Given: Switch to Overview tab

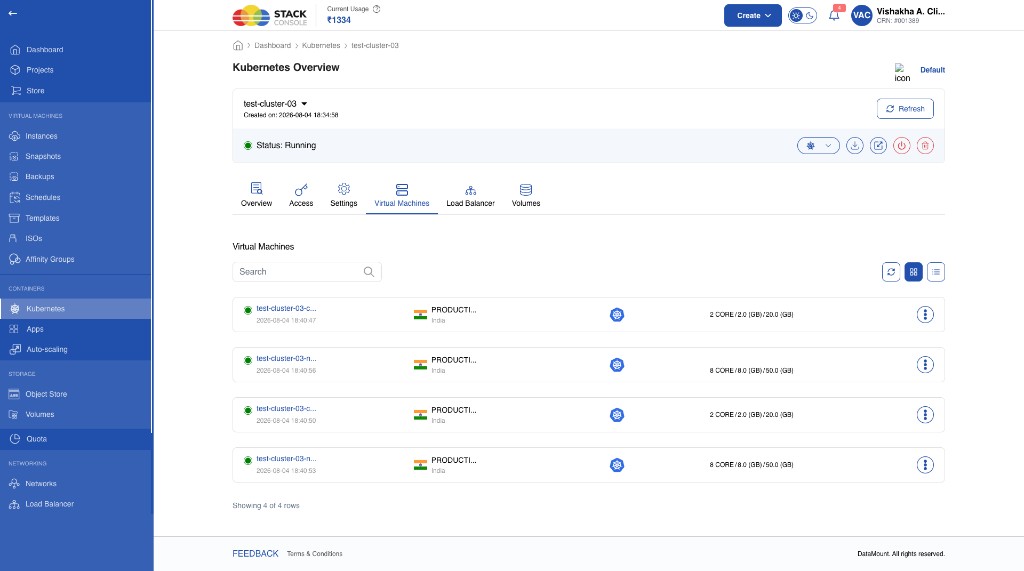Looking at the screenshot, I should [256, 195].
